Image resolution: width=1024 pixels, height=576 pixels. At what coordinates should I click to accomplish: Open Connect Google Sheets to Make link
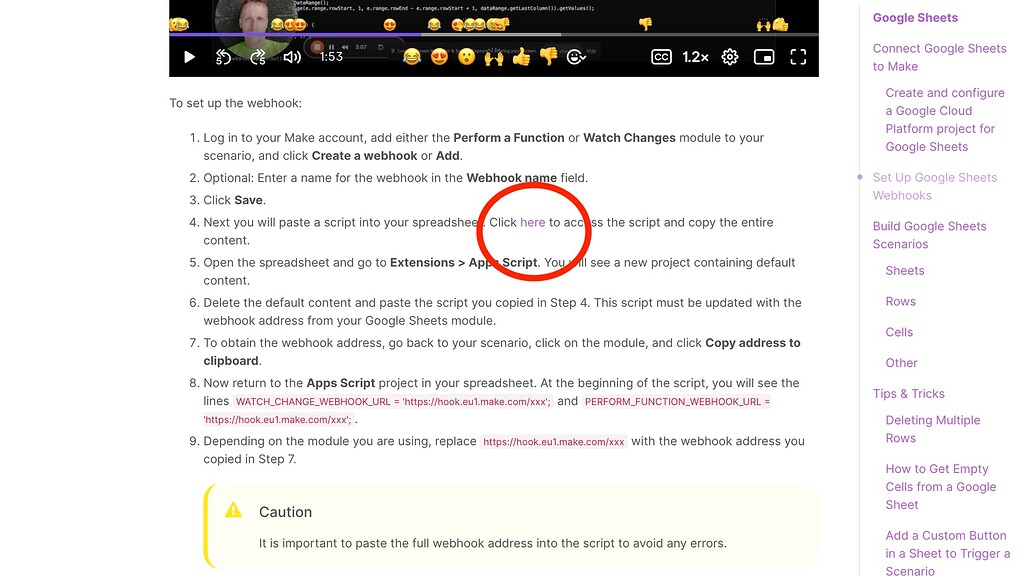click(x=939, y=57)
